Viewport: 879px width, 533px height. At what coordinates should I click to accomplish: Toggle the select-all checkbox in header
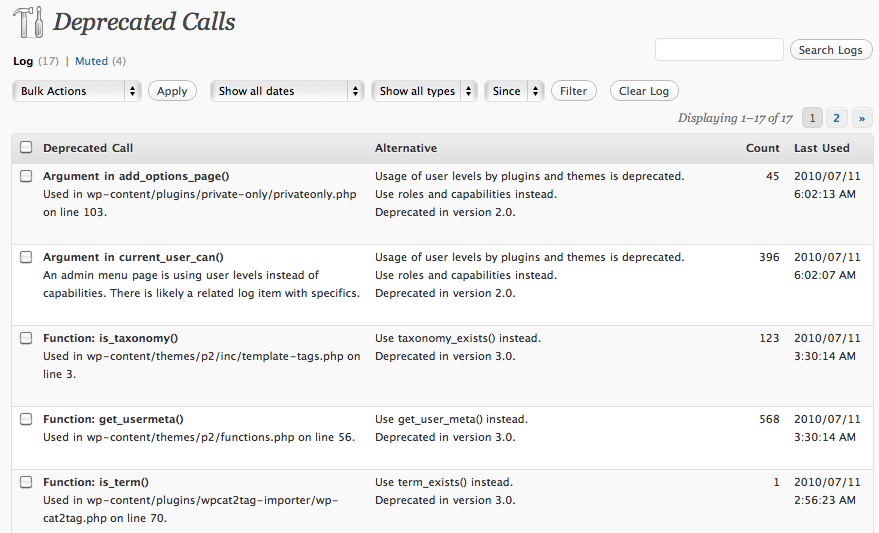click(26, 148)
